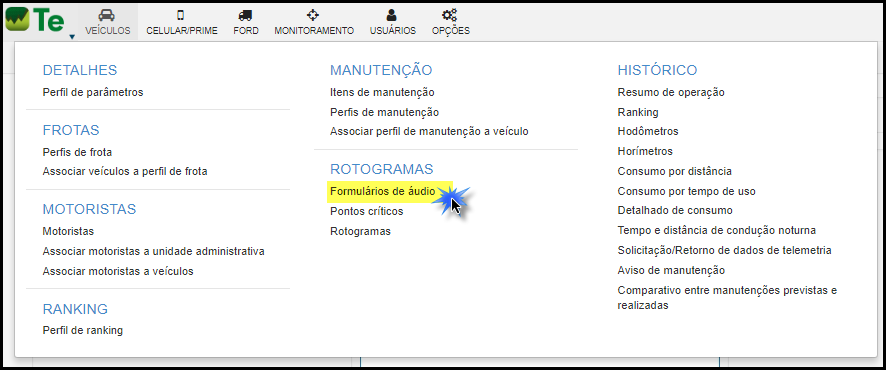Open Perfil de ranking
The width and height of the screenshot is (886, 370).
(82, 330)
